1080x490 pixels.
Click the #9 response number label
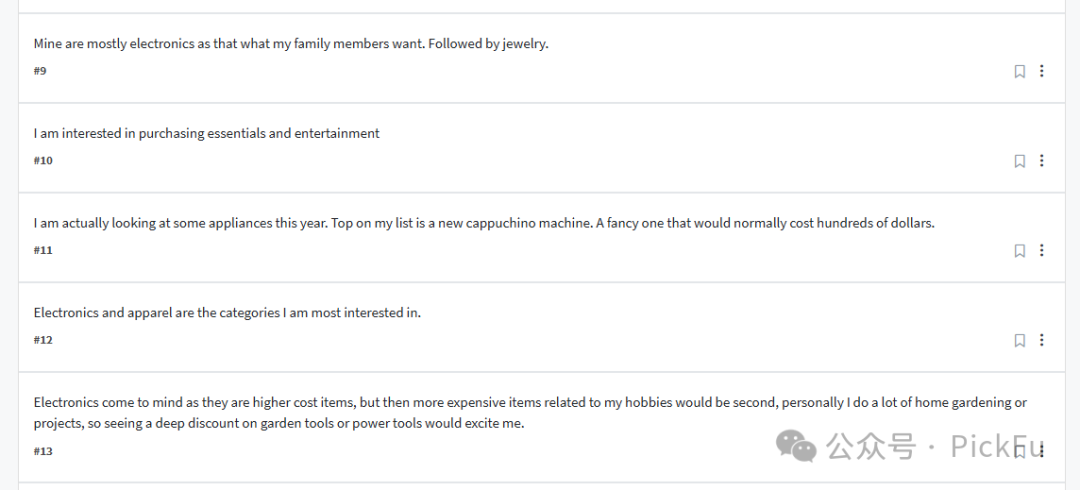pos(40,70)
